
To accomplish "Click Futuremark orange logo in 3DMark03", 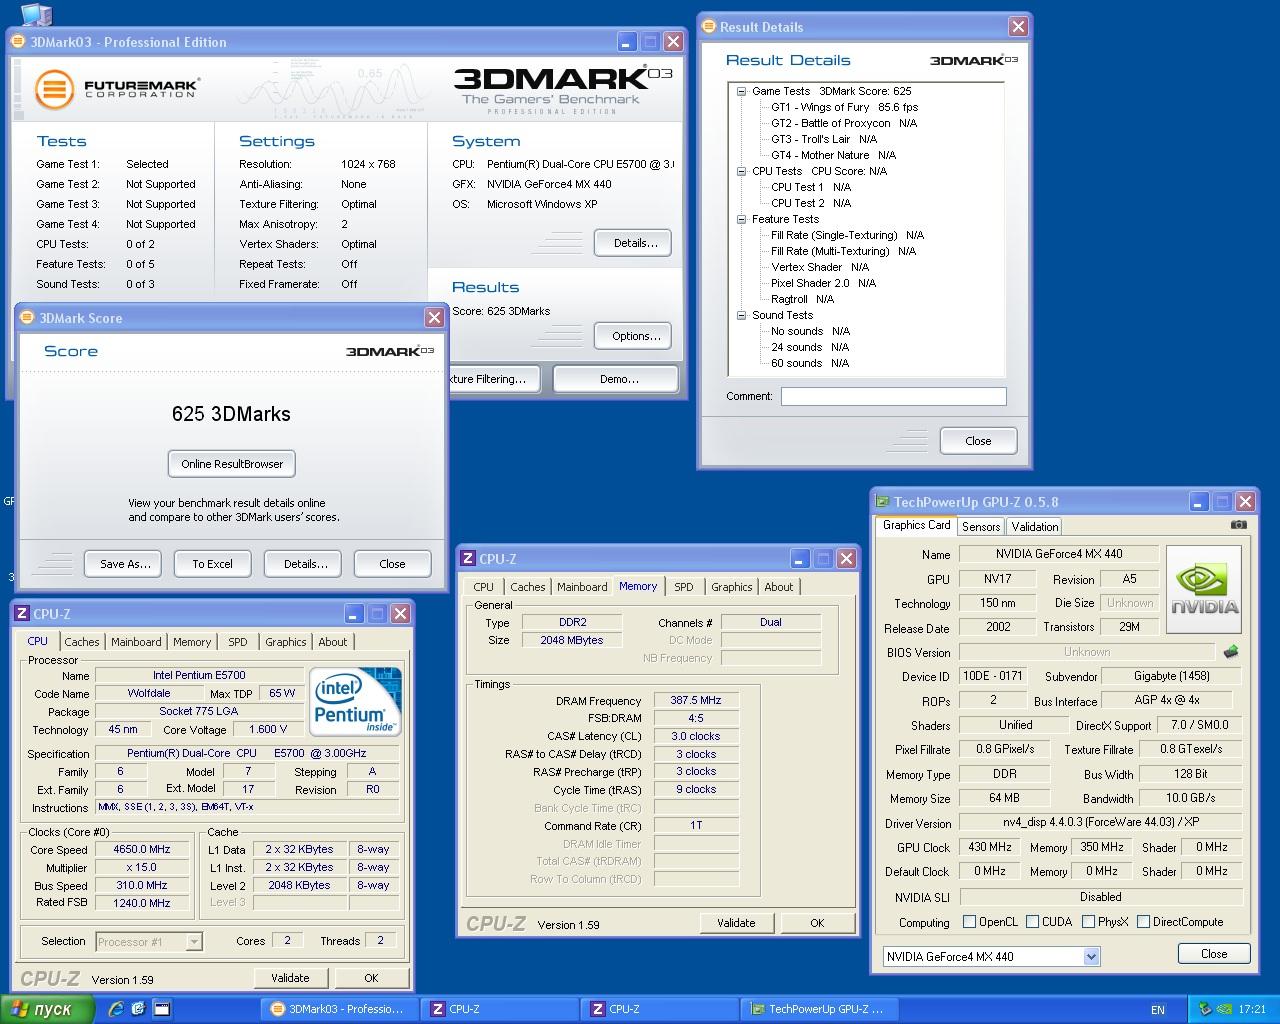I will [55, 89].
